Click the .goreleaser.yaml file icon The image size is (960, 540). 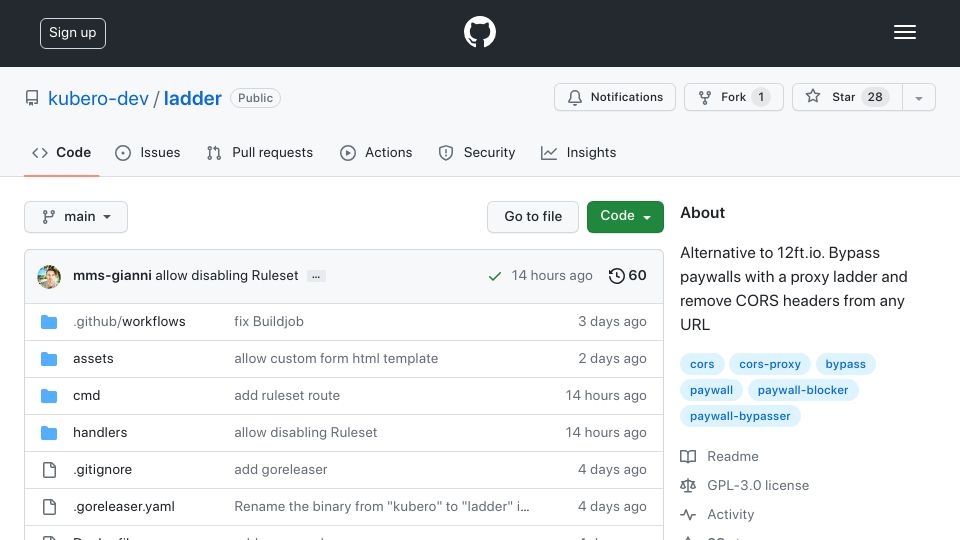(x=49, y=507)
